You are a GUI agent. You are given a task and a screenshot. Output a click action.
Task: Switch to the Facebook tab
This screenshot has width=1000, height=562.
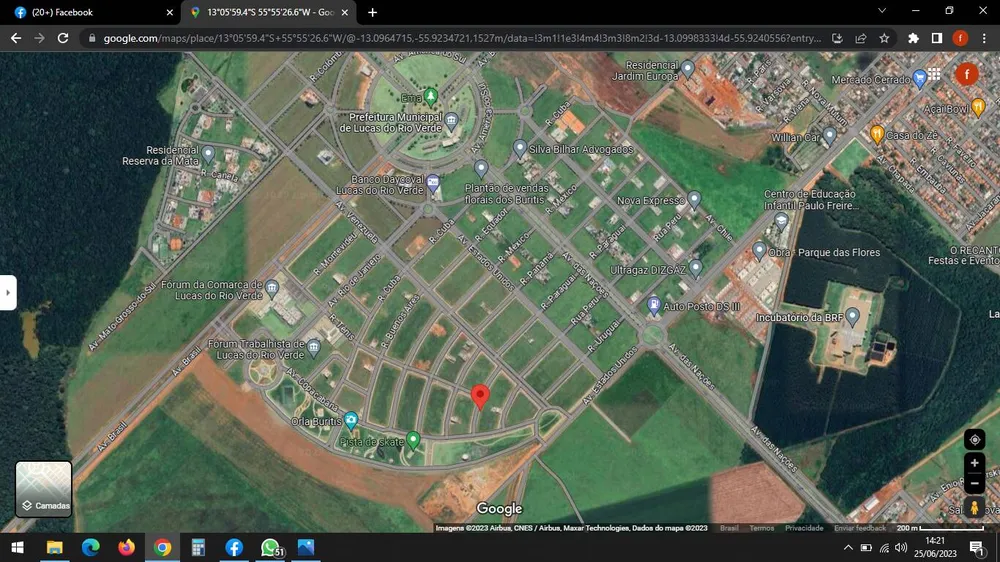[91, 12]
